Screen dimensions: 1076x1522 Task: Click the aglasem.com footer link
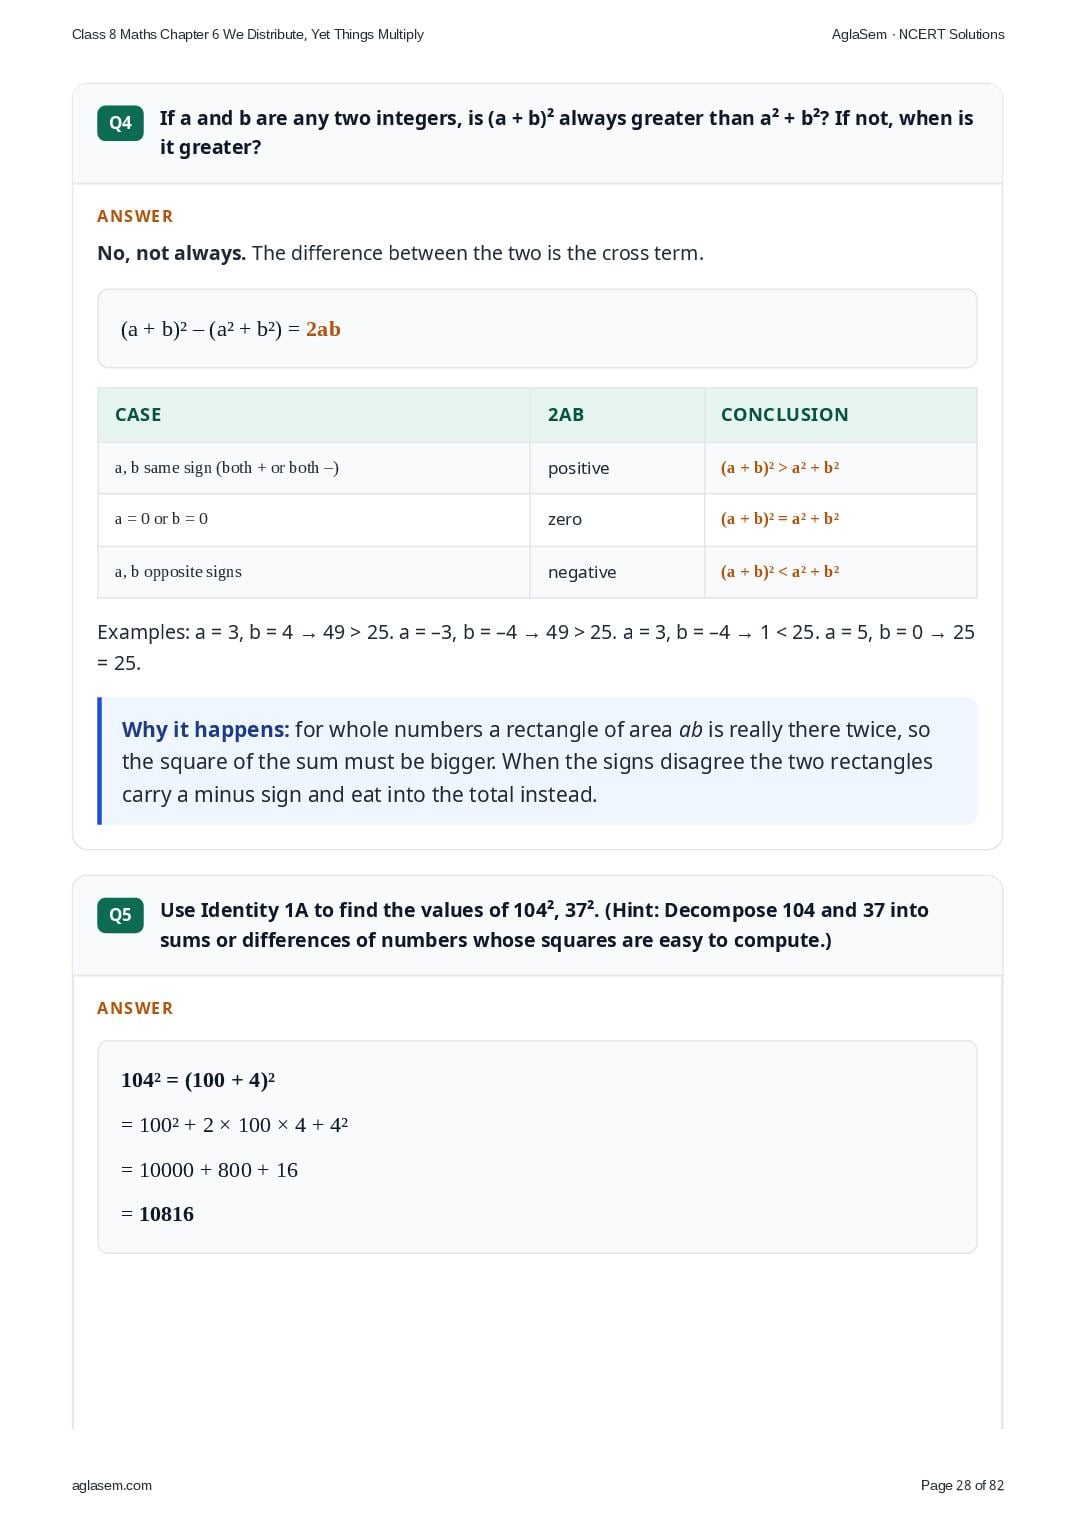coord(112,1485)
